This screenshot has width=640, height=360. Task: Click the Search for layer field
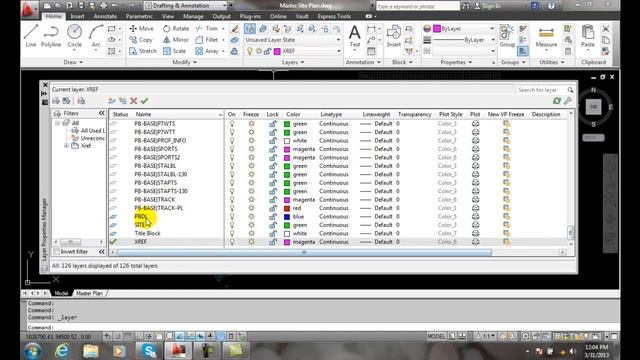540,90
